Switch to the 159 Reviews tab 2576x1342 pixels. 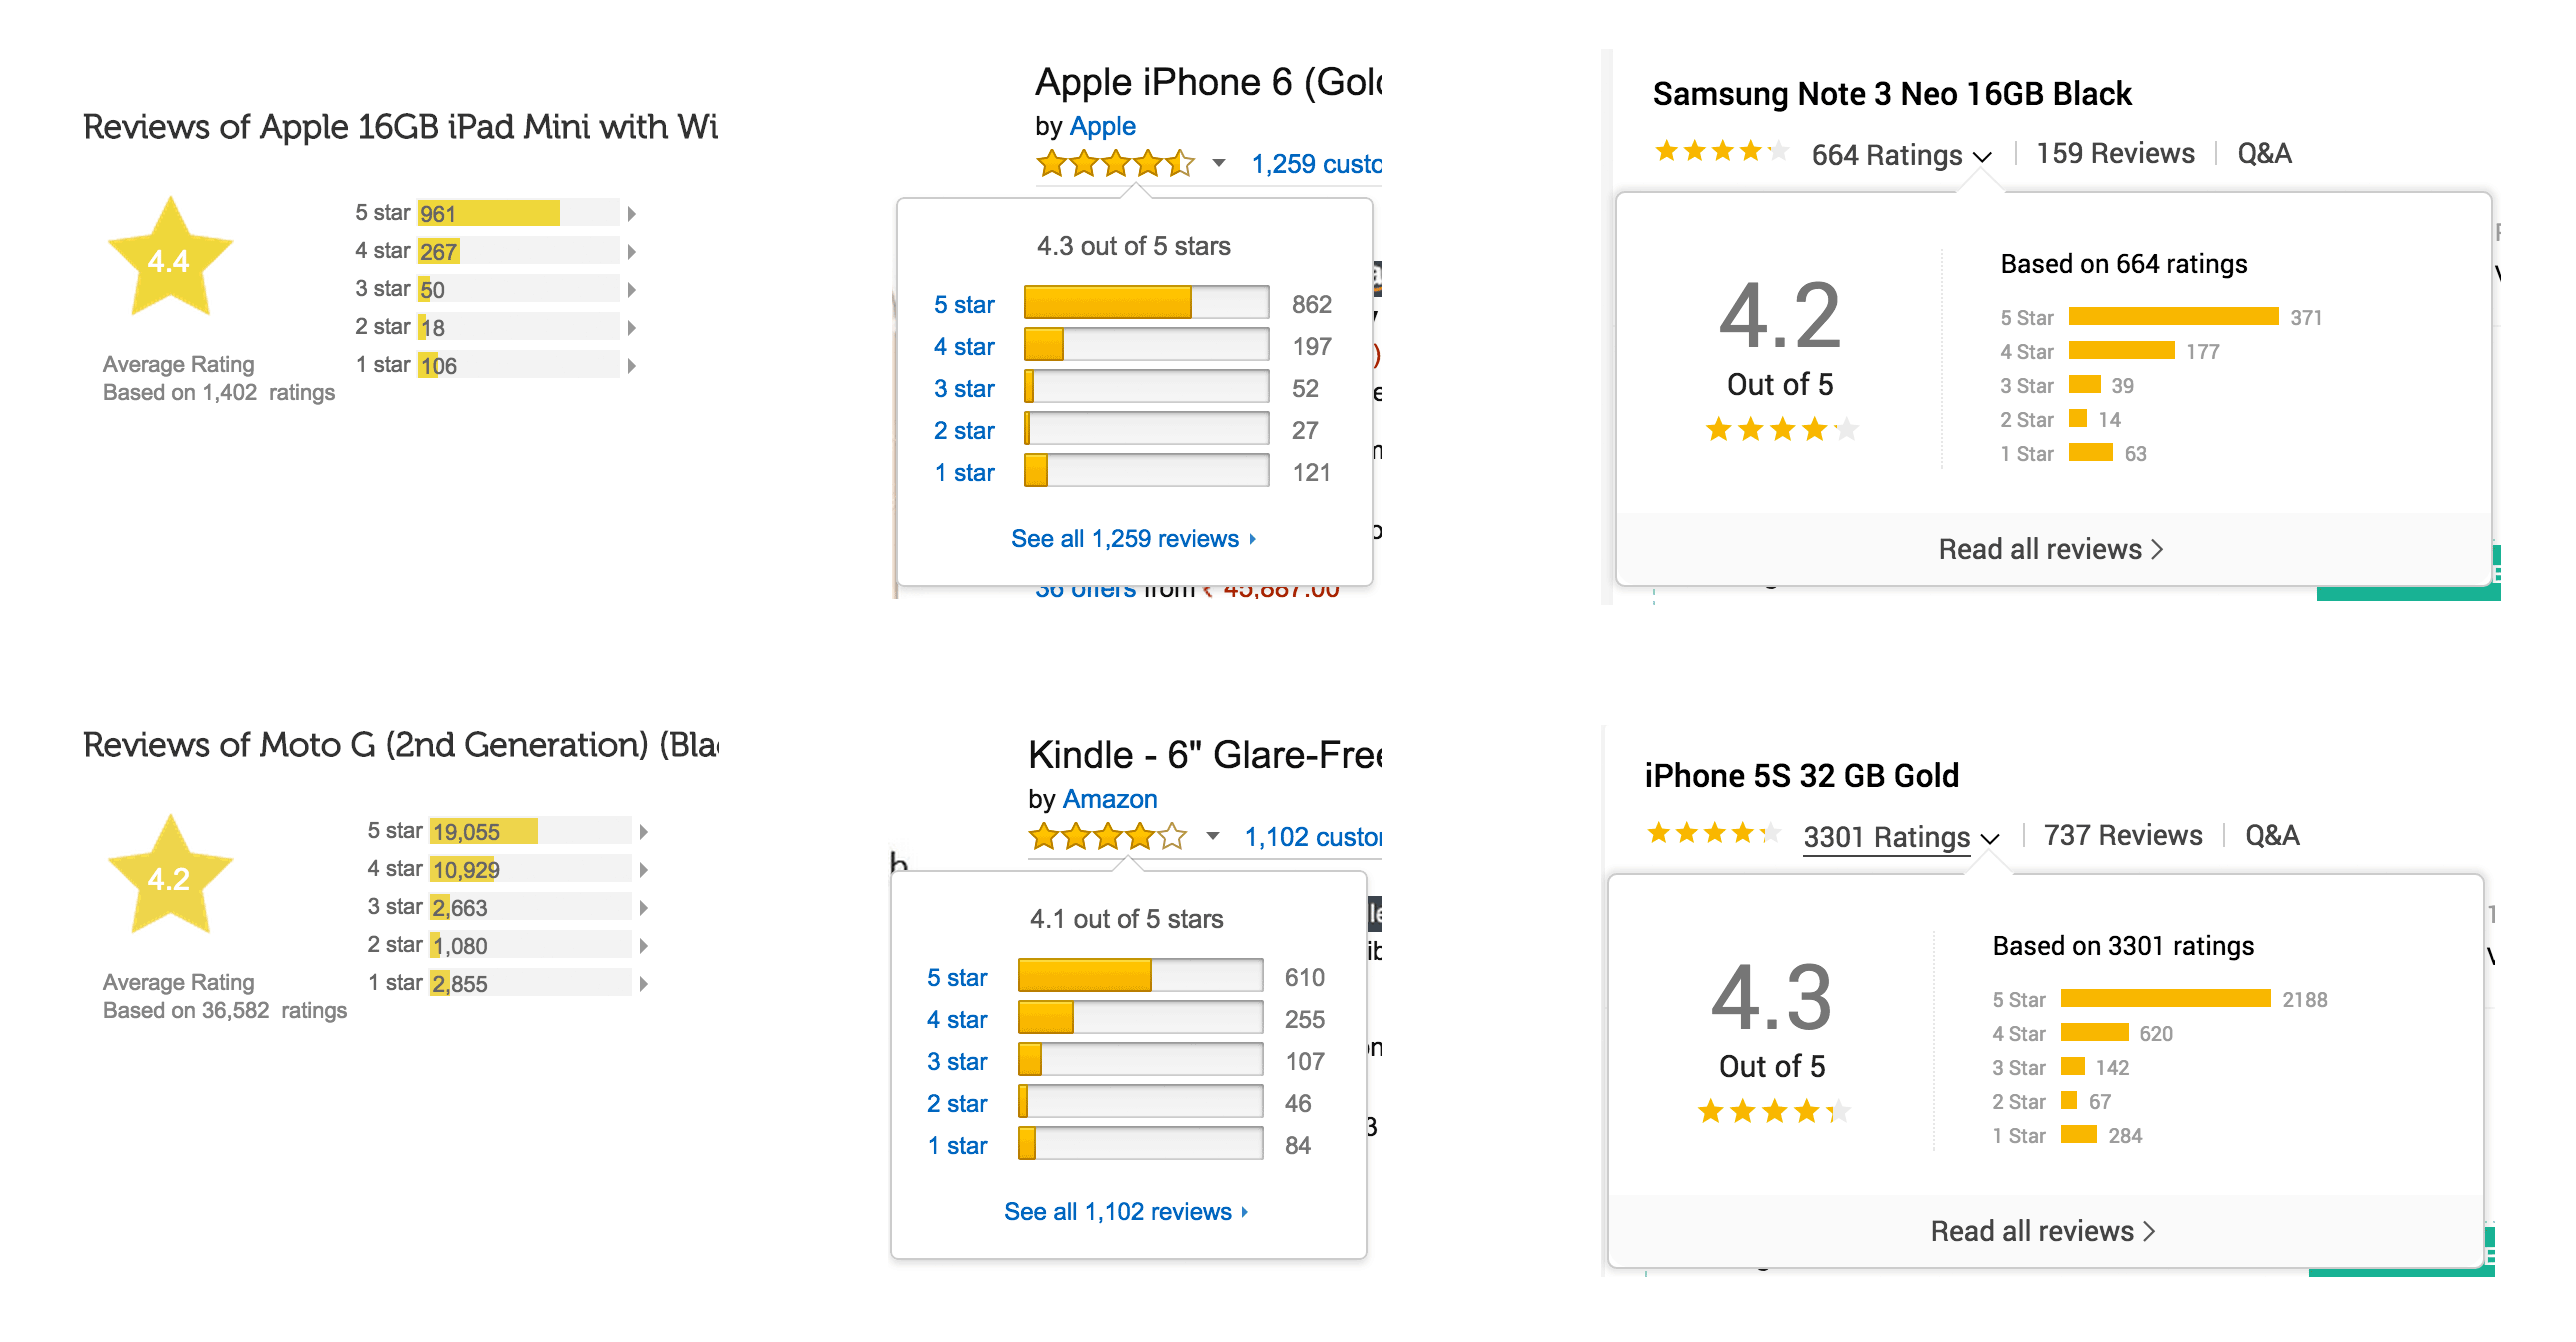[2115, 153]
